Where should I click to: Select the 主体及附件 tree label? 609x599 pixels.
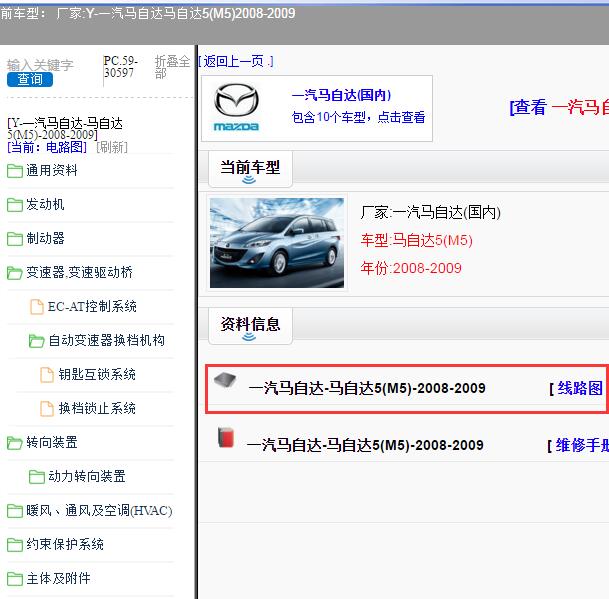point(58,578)
